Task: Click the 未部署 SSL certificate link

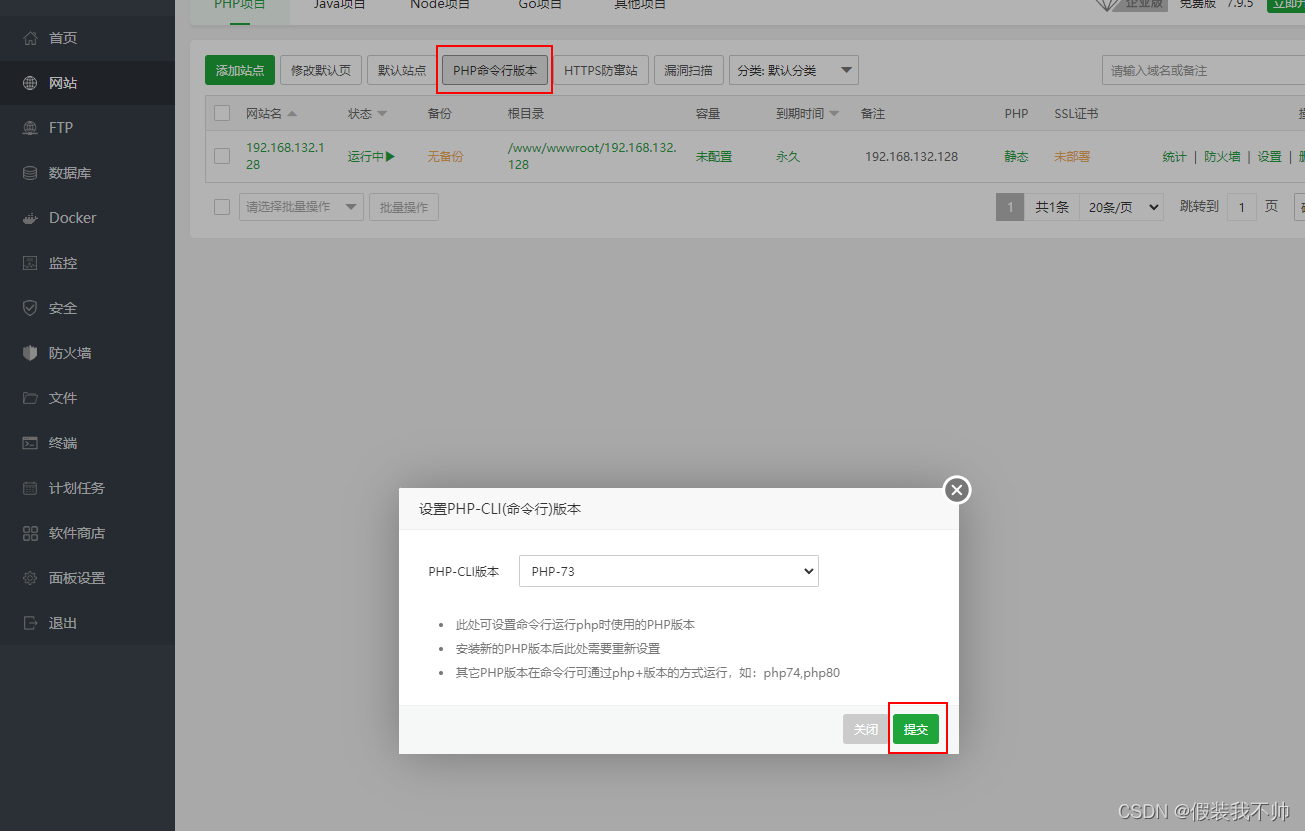Action: [1072, 156]
